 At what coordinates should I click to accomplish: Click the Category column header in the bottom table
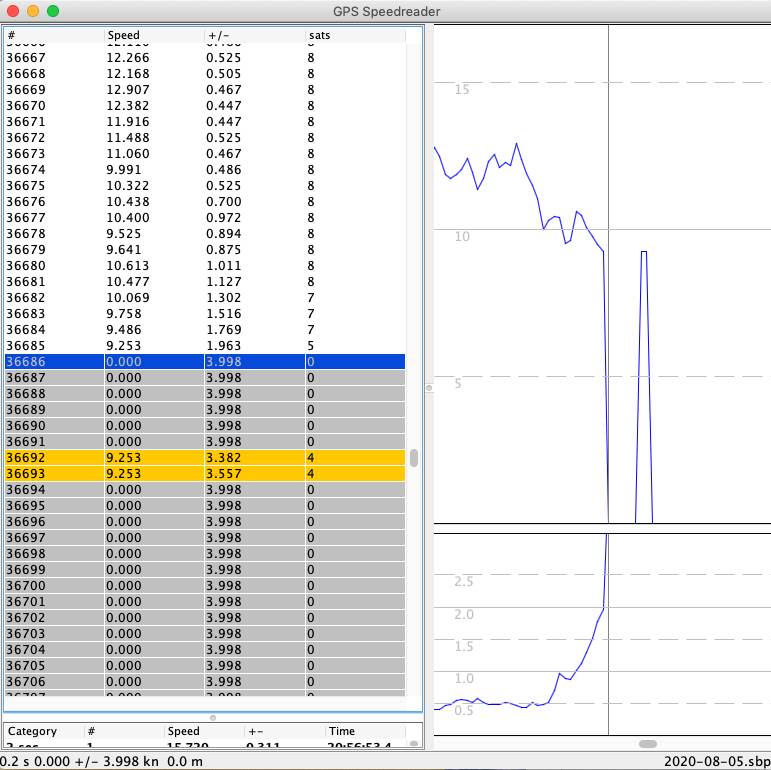point(42,731)
